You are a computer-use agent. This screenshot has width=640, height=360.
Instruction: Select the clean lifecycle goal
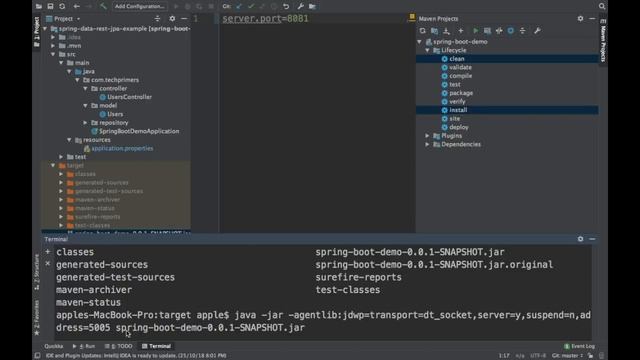(507, 59)
